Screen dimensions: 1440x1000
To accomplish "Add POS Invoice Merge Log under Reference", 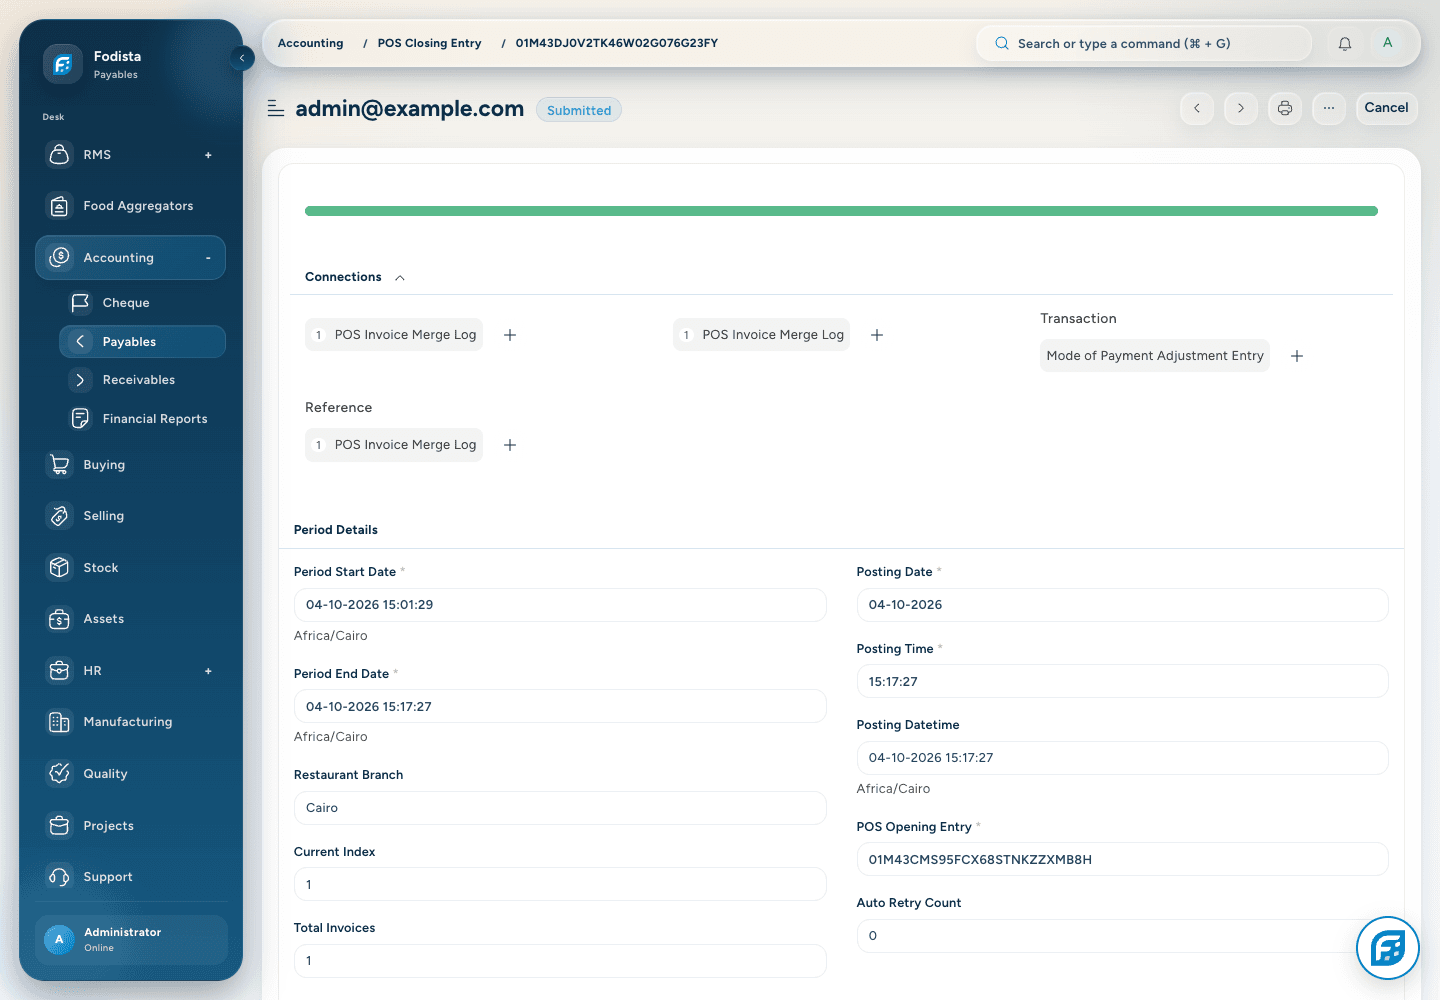I will tap(510, 445).
